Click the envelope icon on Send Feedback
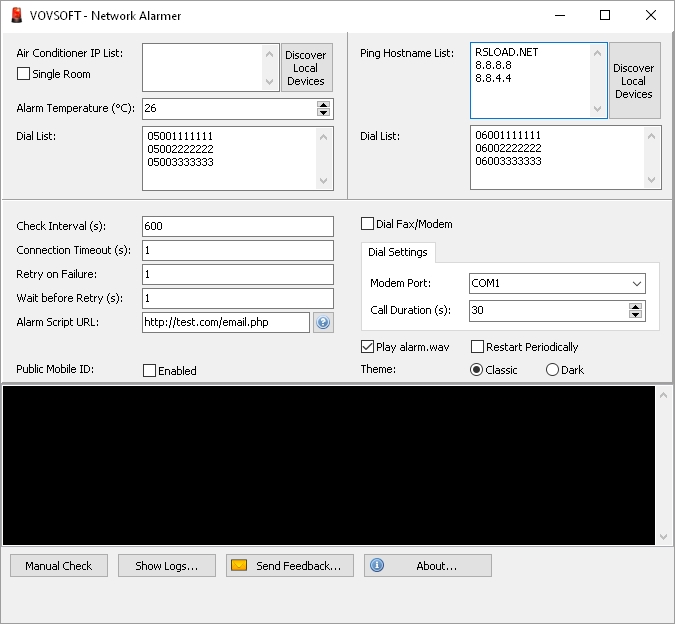The width and height of the screenshot is (675, 624). (239, 565)
